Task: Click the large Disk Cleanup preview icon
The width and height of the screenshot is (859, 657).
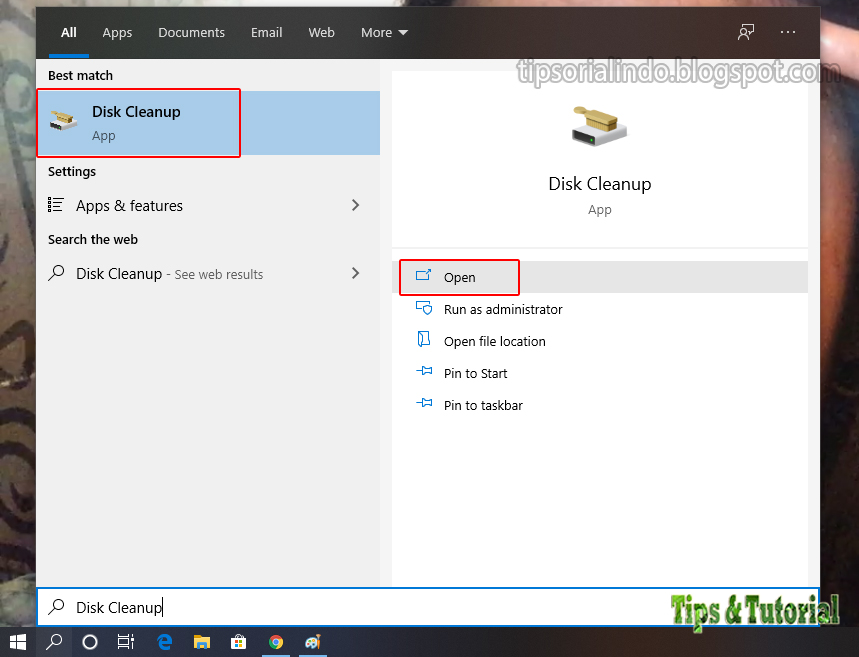Action: pos(599,126)
